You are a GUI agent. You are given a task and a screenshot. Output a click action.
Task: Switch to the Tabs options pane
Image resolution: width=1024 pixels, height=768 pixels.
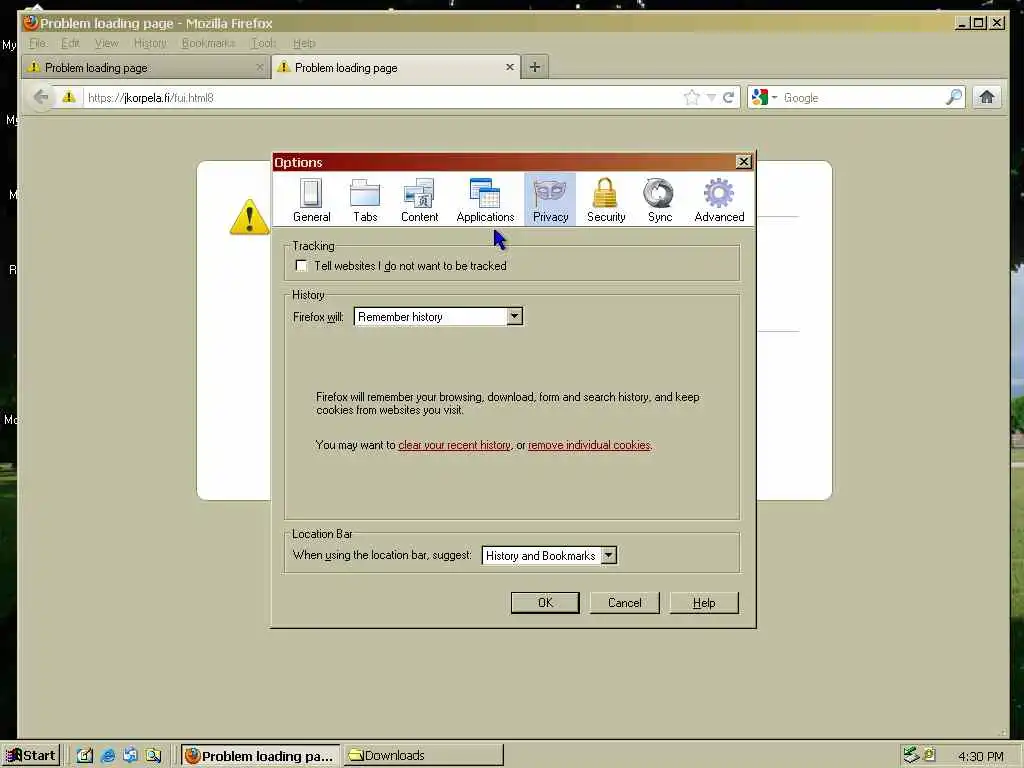(365, 200)
